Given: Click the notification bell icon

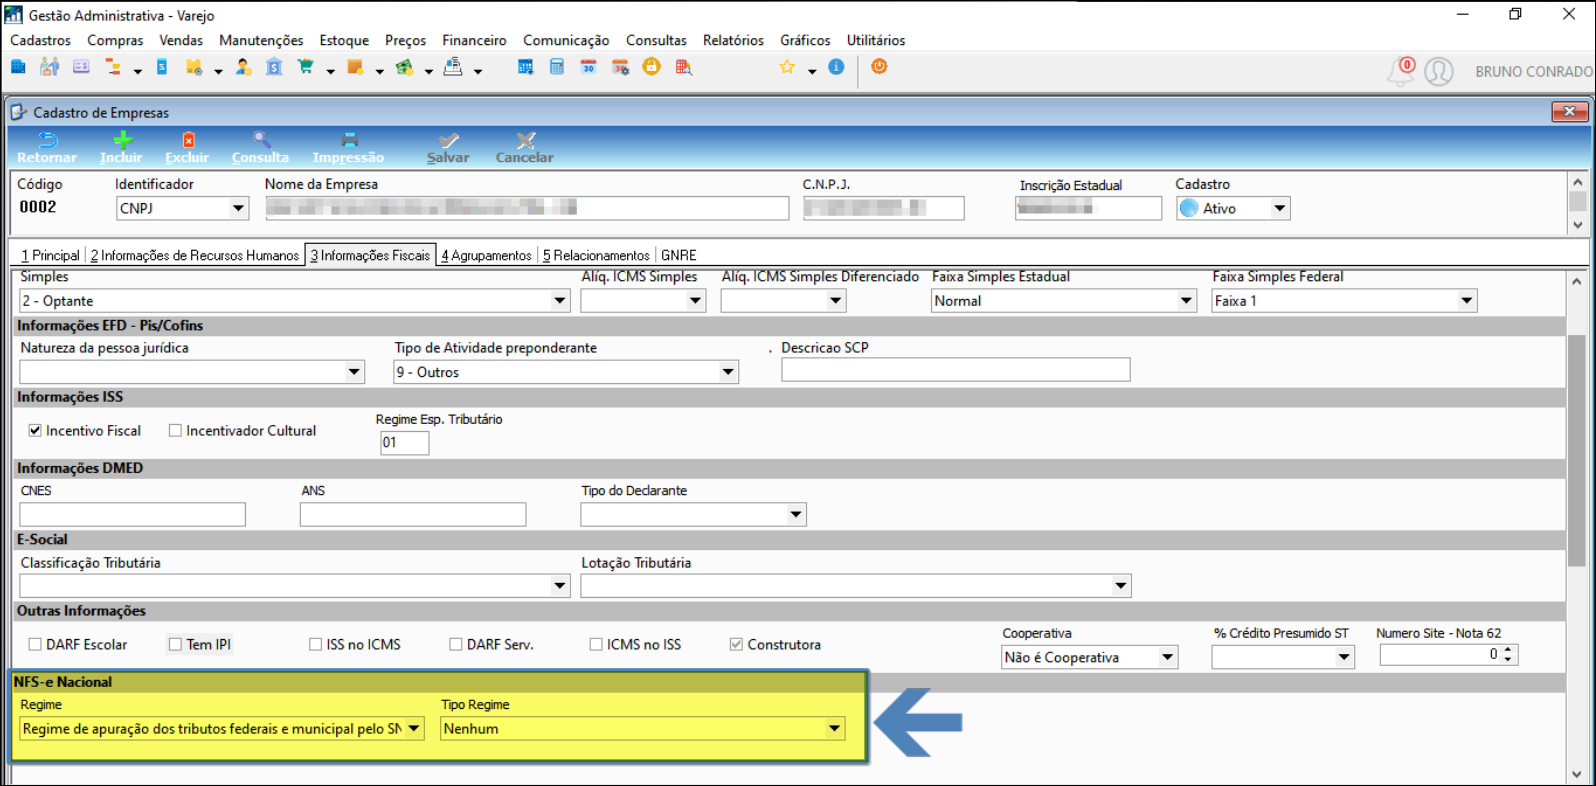Looking at the screenshot, I should (x=1400, y=72).
